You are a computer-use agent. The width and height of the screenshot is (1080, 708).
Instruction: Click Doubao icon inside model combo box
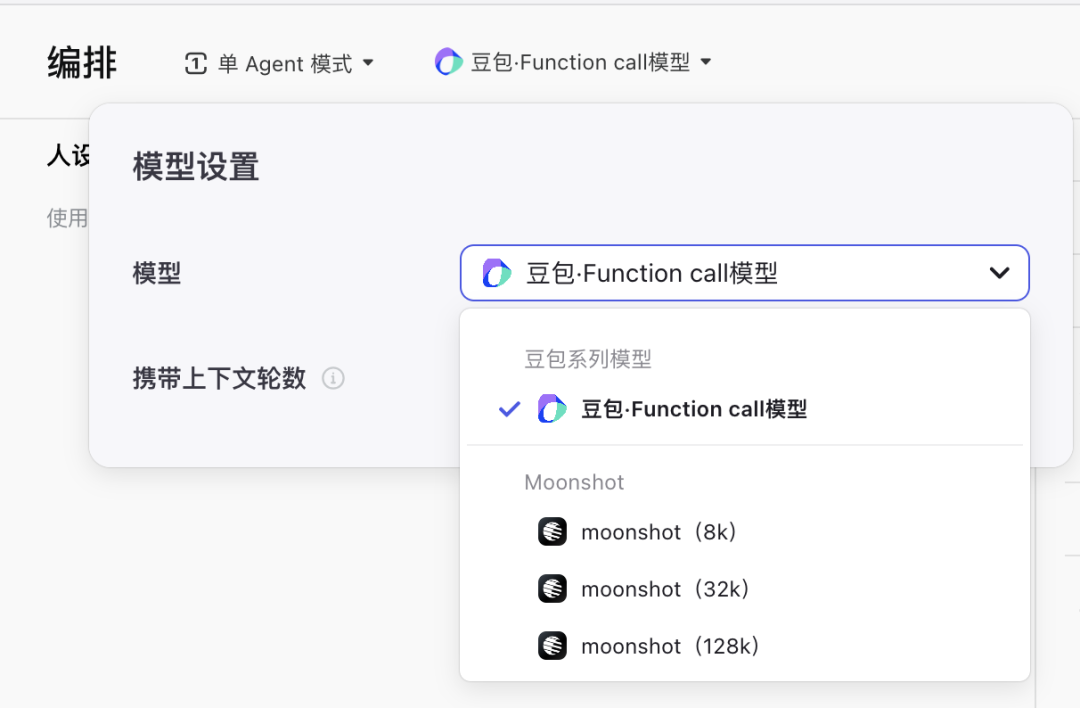tap(497, 273)
